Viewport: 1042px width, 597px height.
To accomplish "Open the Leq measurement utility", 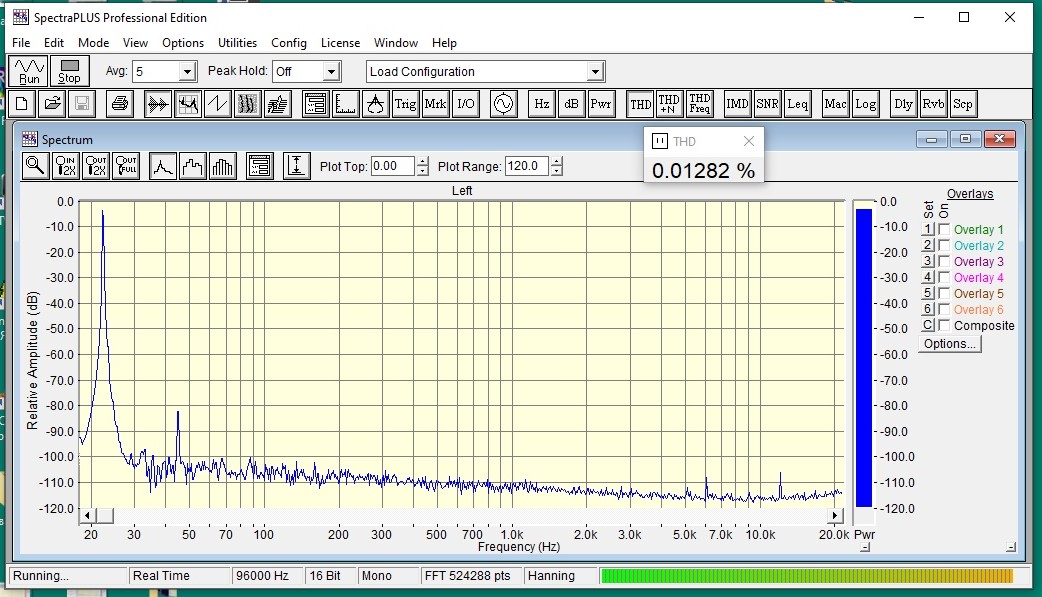I will coord(797,104).
